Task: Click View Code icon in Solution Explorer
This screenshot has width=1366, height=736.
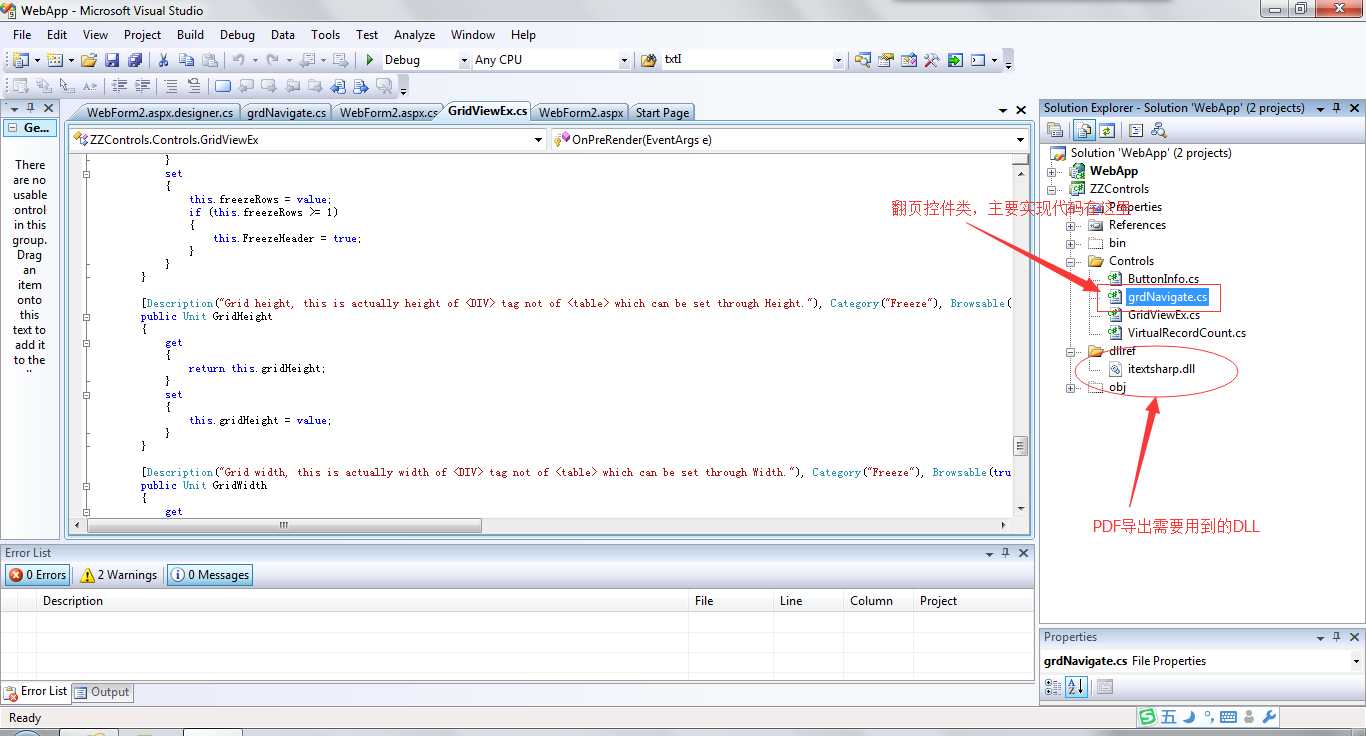Action: coord(1136,130)
